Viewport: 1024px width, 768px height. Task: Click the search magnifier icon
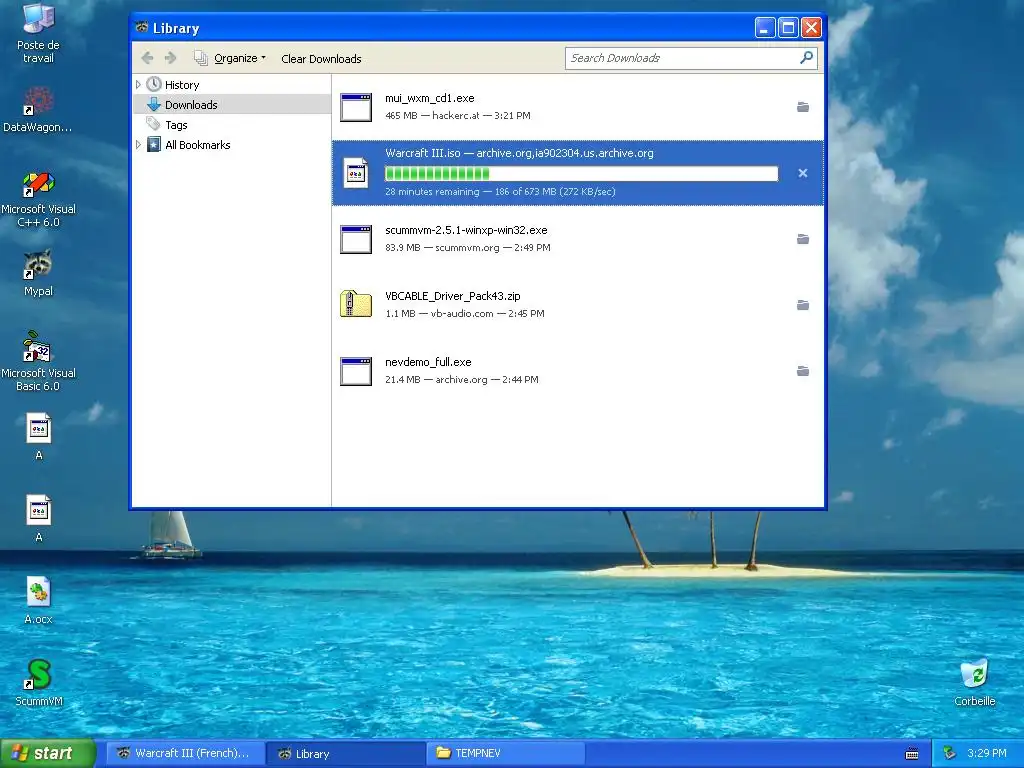[x=807, y=58]
